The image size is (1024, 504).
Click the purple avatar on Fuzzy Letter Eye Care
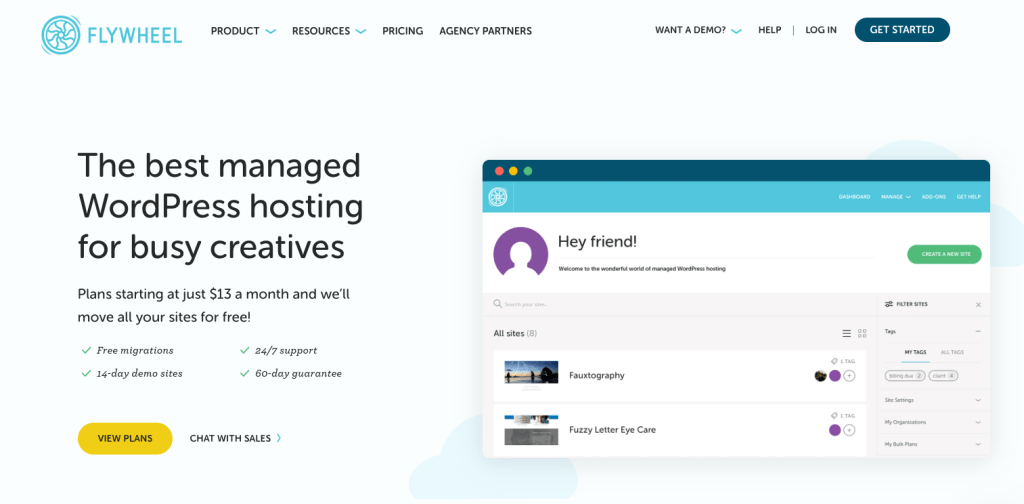835,430
